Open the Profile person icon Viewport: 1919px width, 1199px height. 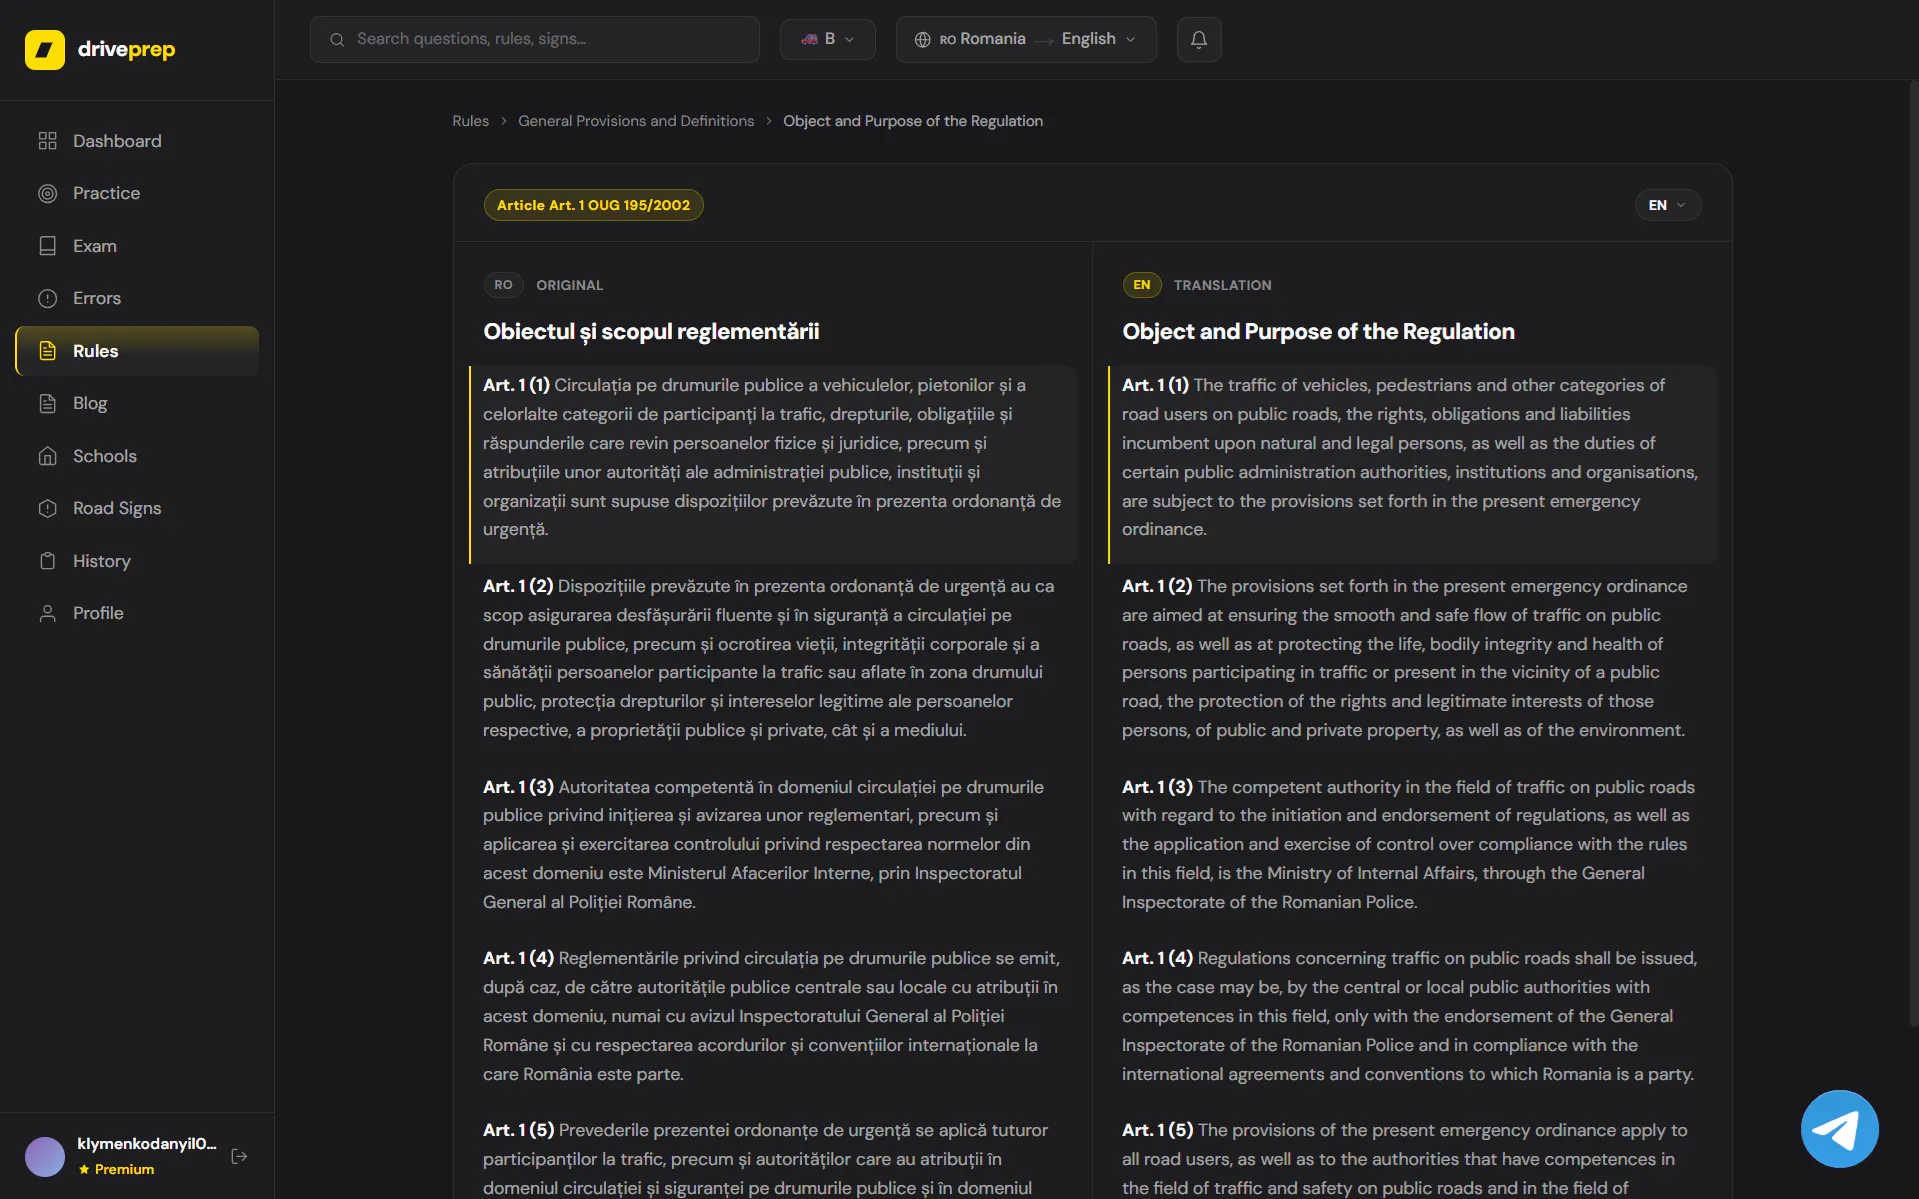point(47,613)
